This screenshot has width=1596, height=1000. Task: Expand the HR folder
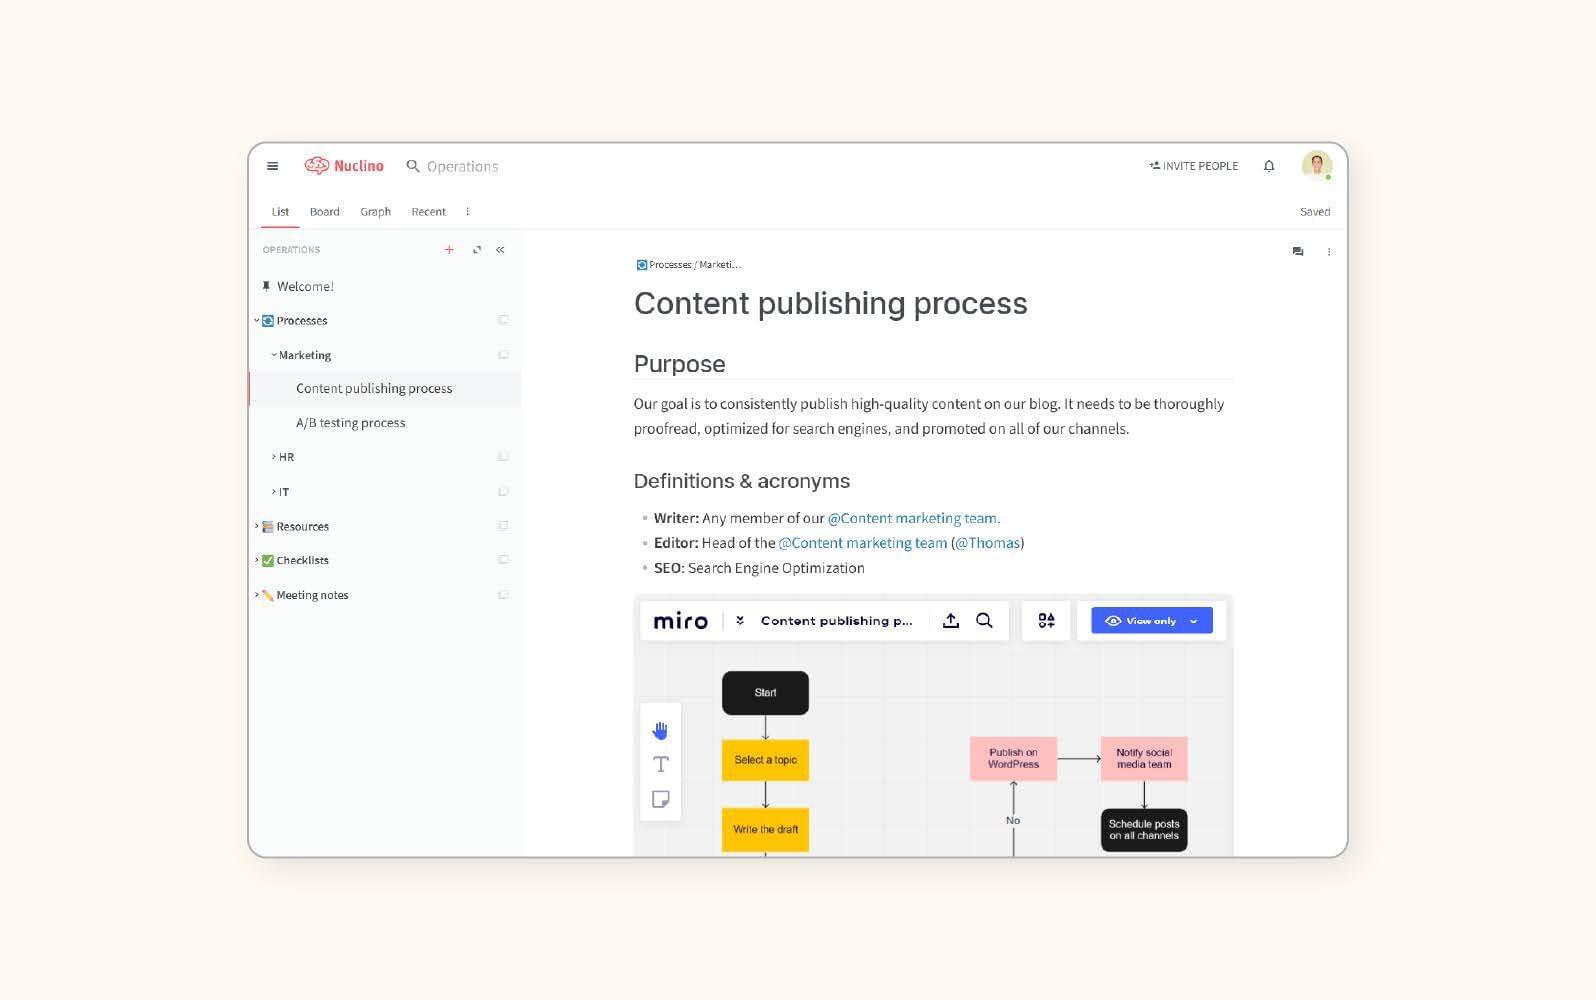tap(274, 457)
